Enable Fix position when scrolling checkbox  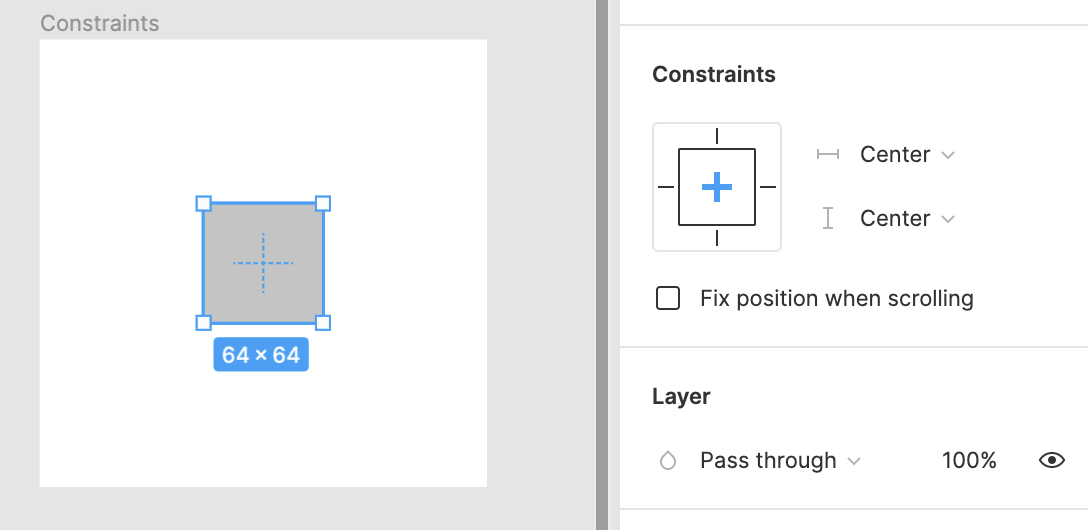(668, 298)
